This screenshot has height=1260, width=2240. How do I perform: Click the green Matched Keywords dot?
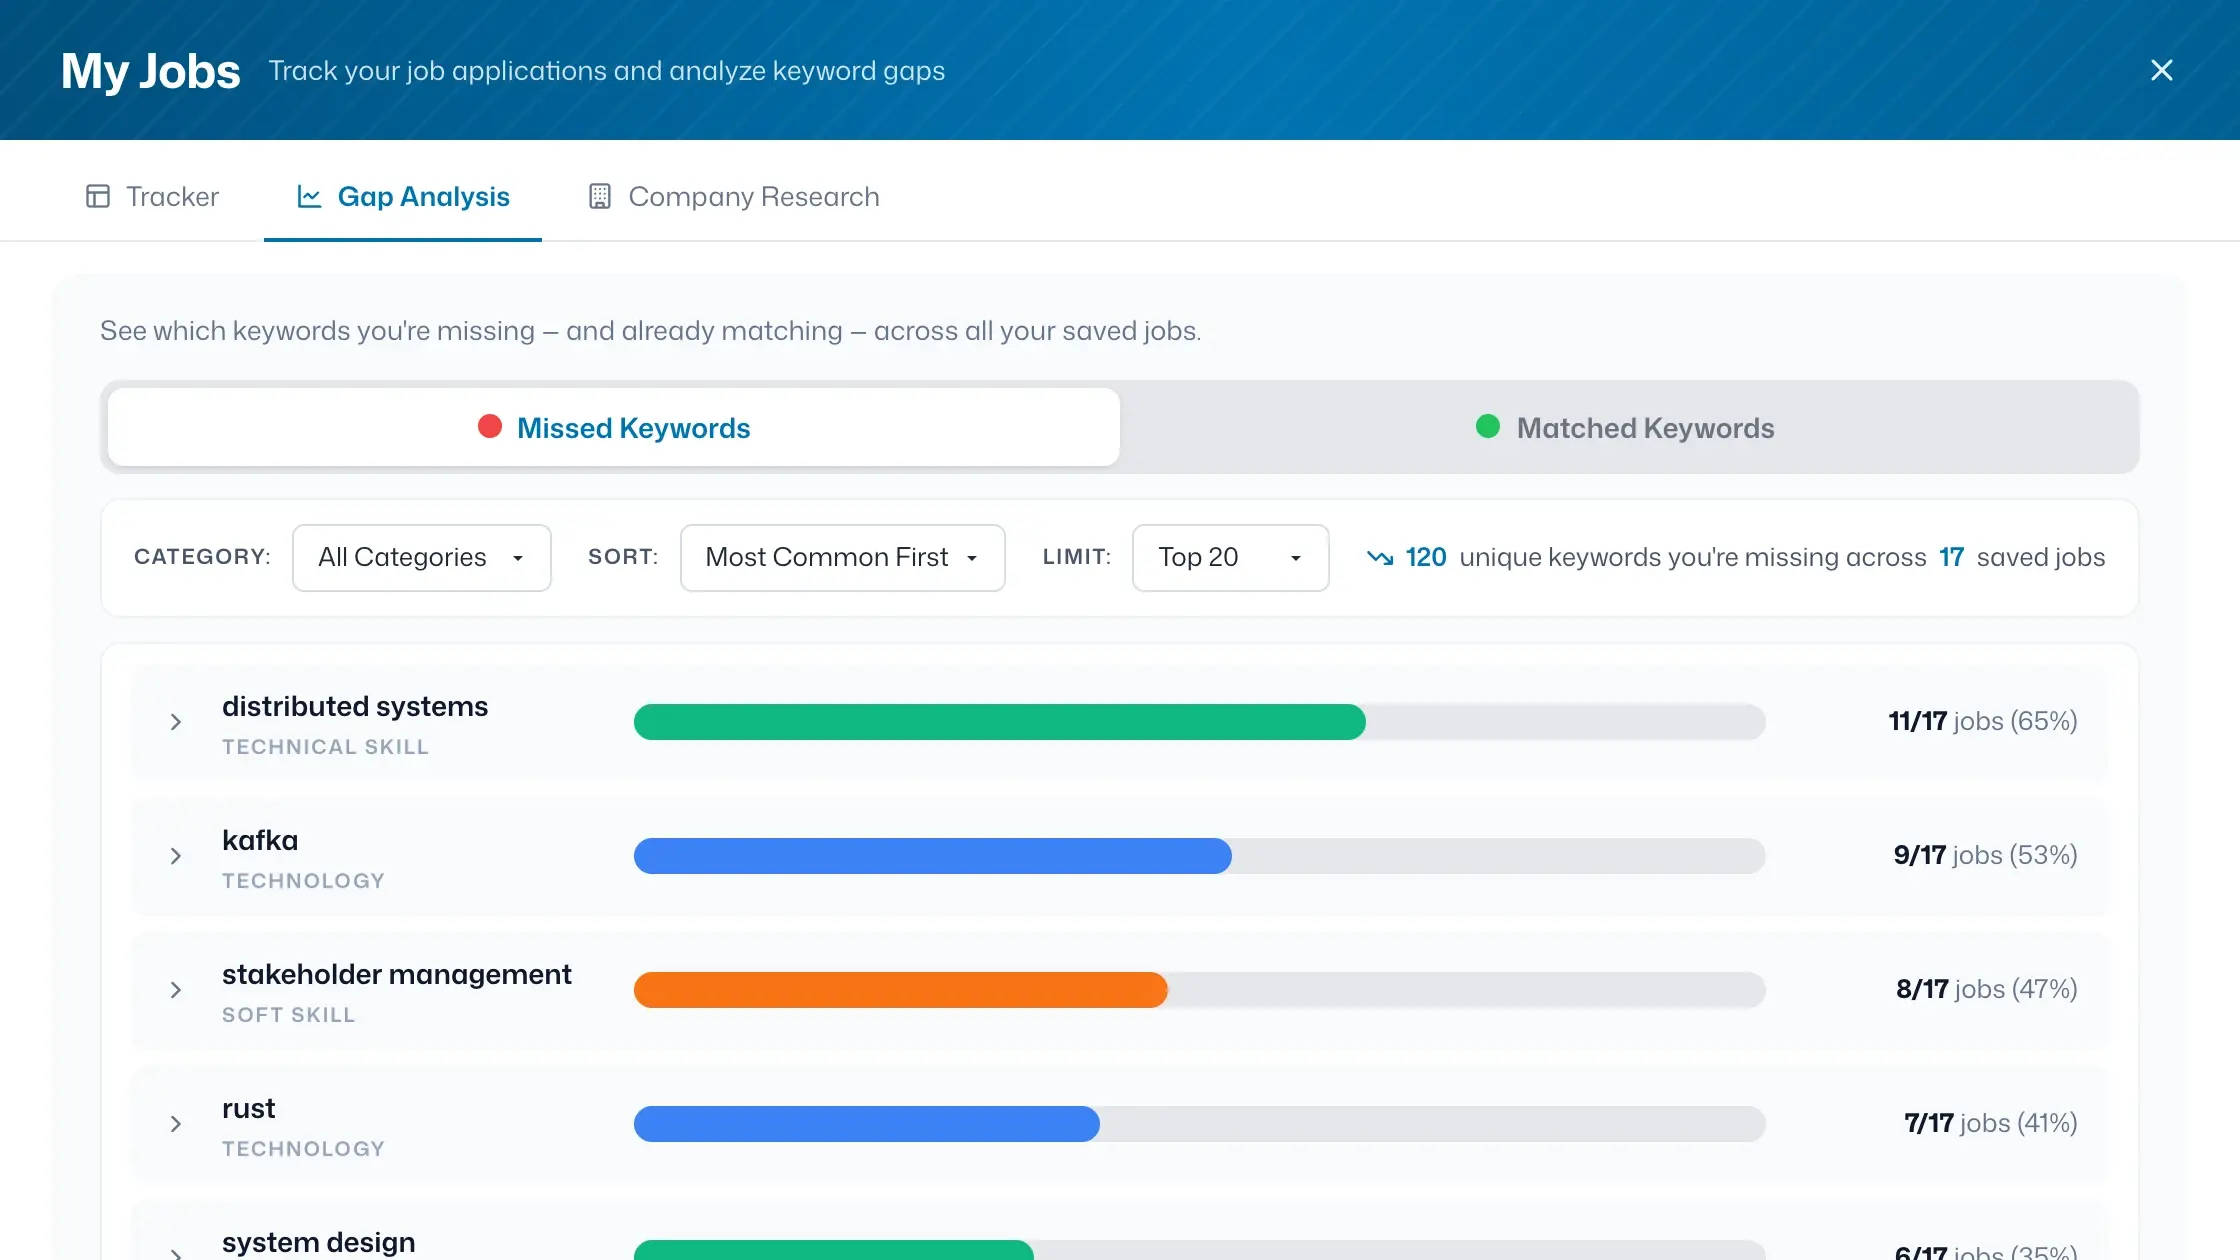[x=1488, y=427]
